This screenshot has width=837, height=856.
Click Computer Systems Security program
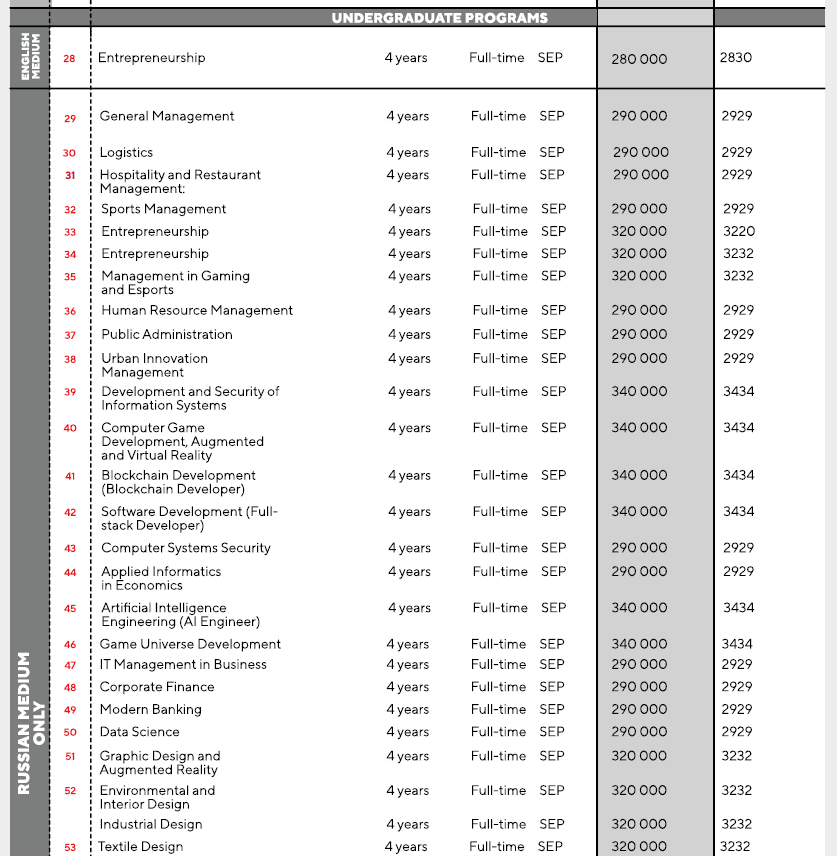[186, 548]
